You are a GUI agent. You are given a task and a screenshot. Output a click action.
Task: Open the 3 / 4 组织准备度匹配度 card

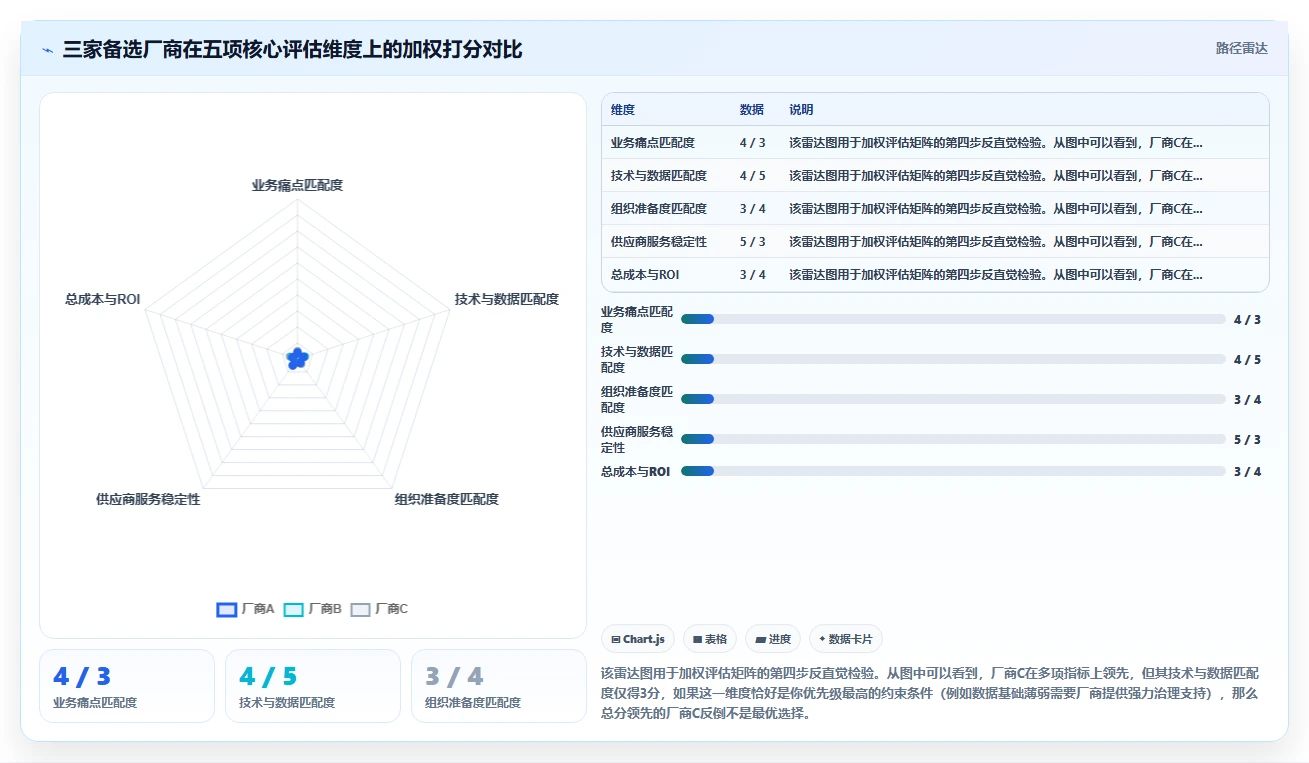499,686
